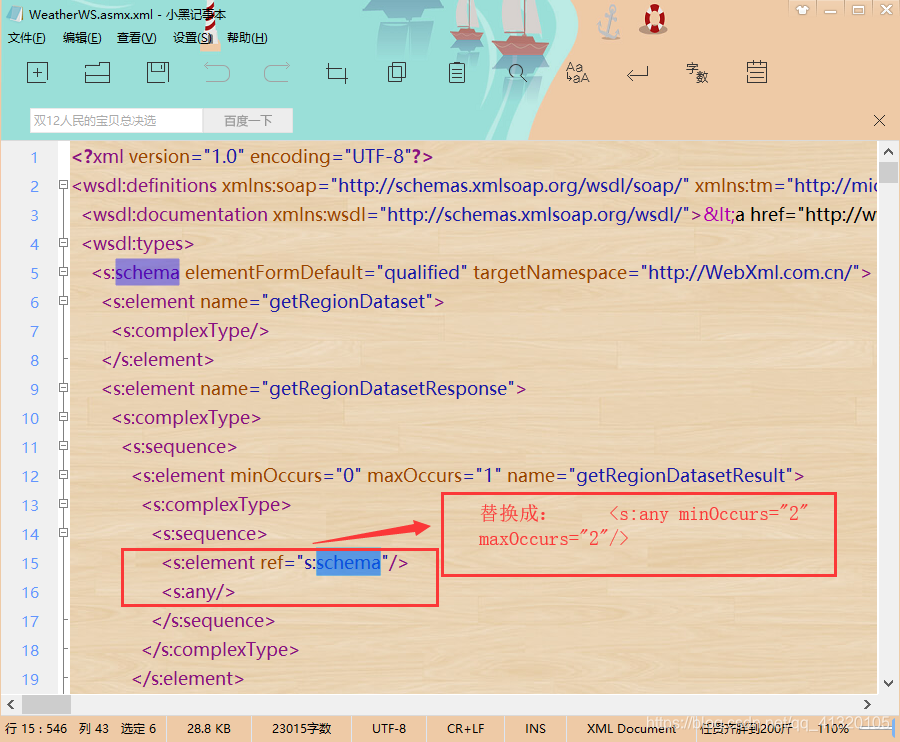This screenshot has height=742, width=900.
Task: Click the <s:any/> text on line 16
Action: click(x=199, y=592)
